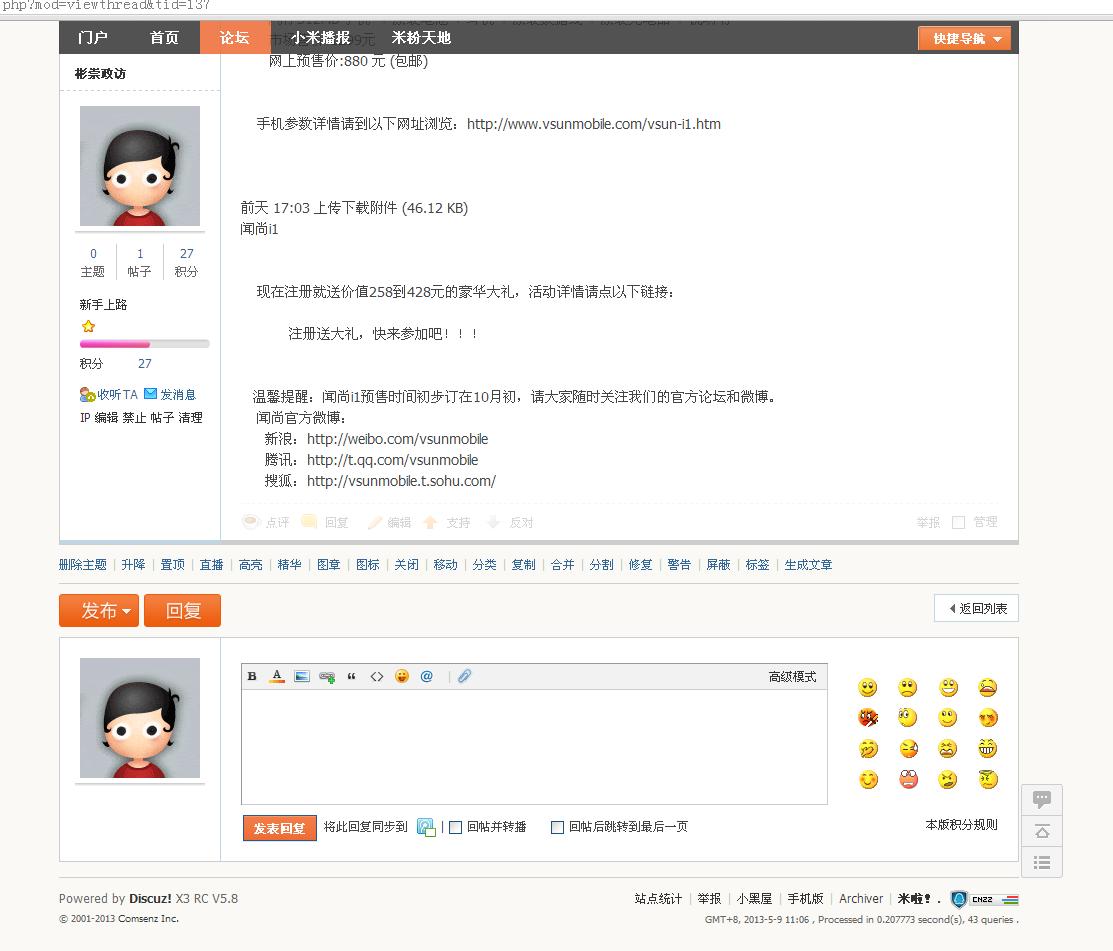Choose 置顶 to pin the thread
Viewport: 1113px width, 951px height.
pos(172,565)
